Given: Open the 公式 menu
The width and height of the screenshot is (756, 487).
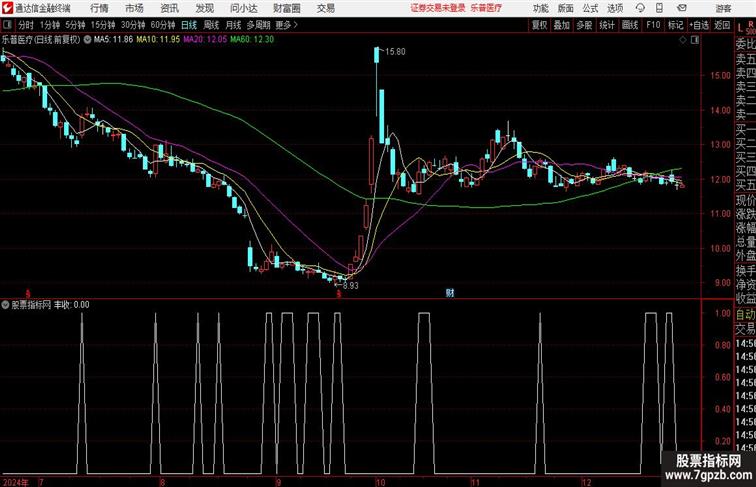Looking at the screenshot, I should click(x=590, y=8).
